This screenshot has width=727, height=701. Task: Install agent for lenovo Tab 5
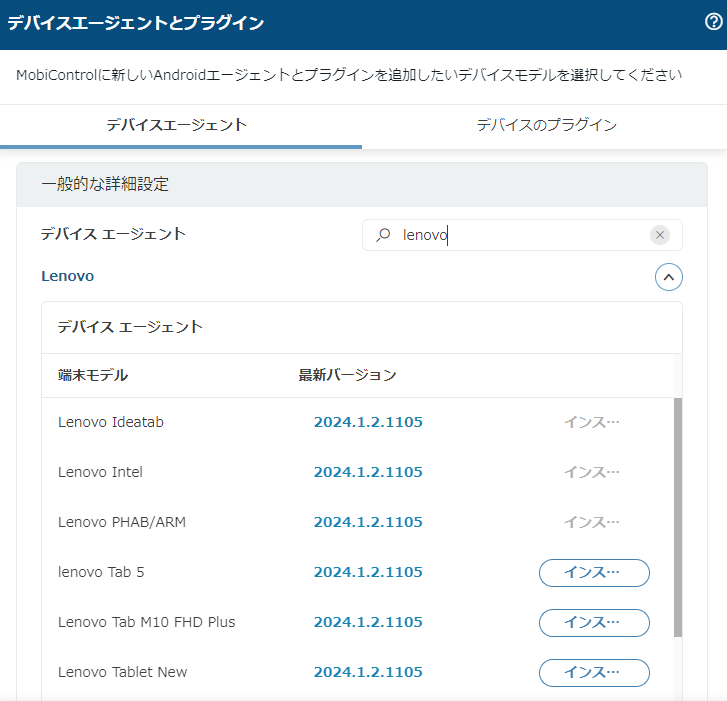point(594,573)
